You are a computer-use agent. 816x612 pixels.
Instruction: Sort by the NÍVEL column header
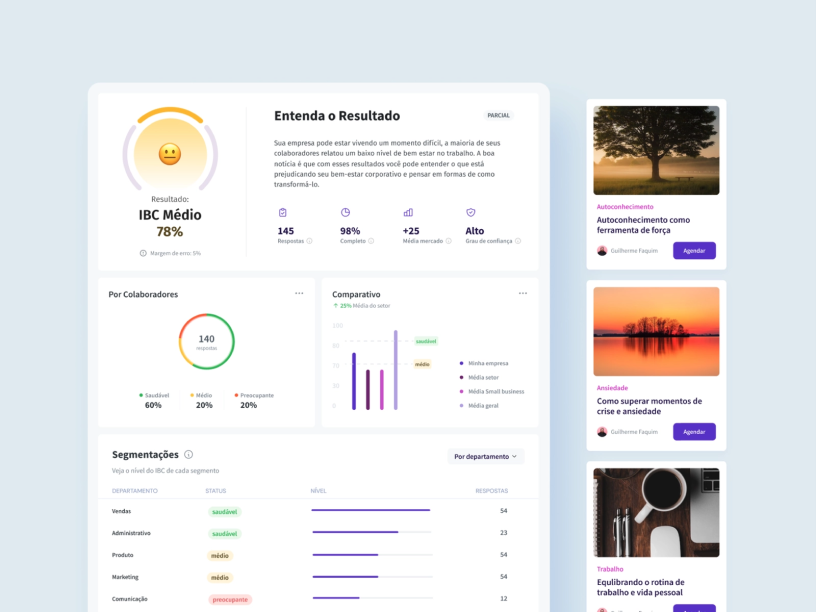coord(318,491)
